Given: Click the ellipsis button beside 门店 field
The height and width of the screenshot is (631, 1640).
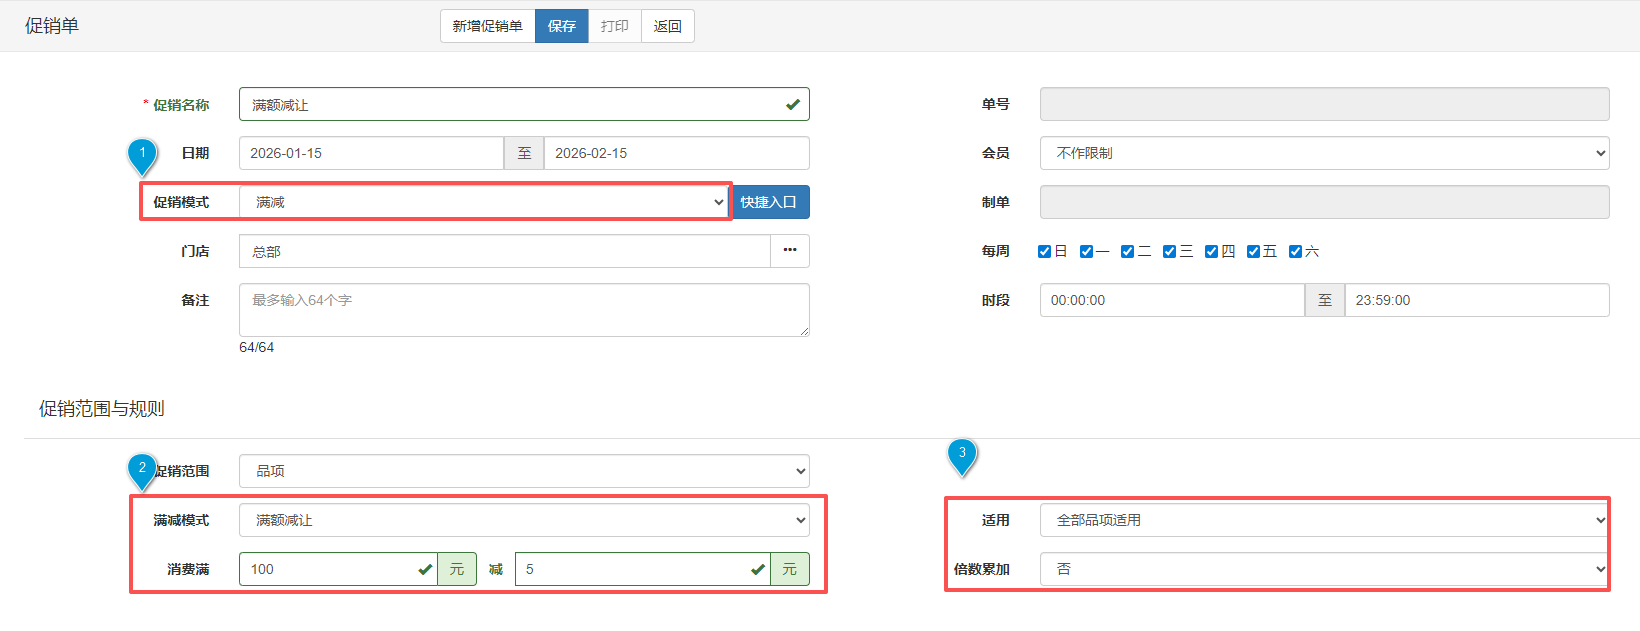Looking at the screenshot, I should 789,251.
